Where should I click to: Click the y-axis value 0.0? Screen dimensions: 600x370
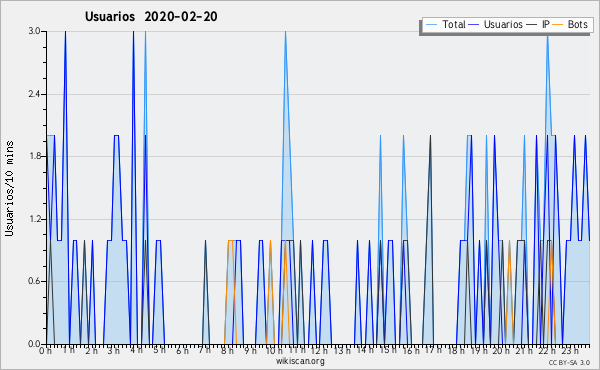tap(34, 344)
